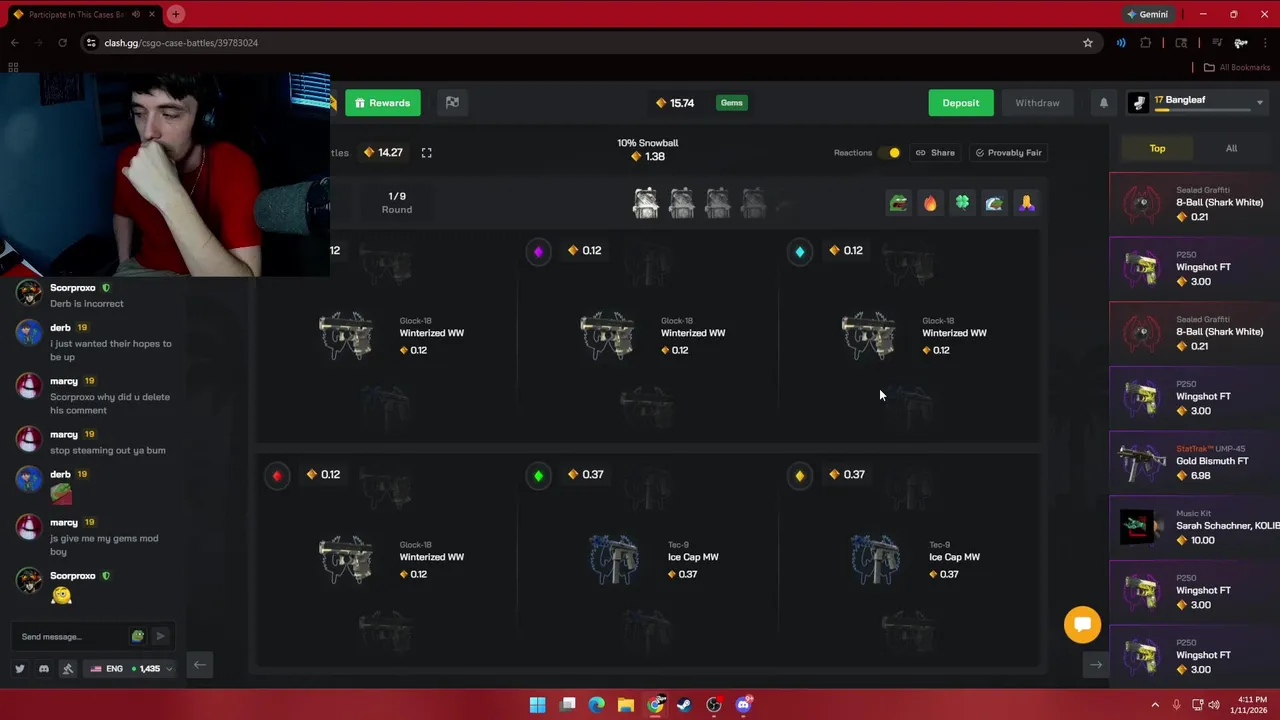Click the green player avatar diamond
The width and height of the screenshot is (1280, 720).
point(538,475)
